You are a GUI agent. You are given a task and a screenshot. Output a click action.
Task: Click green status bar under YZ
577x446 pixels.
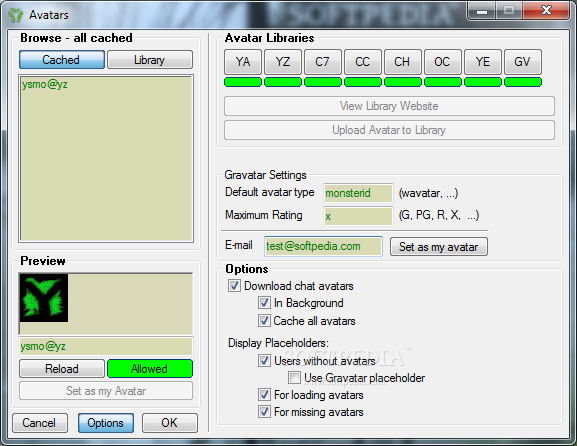283,82
